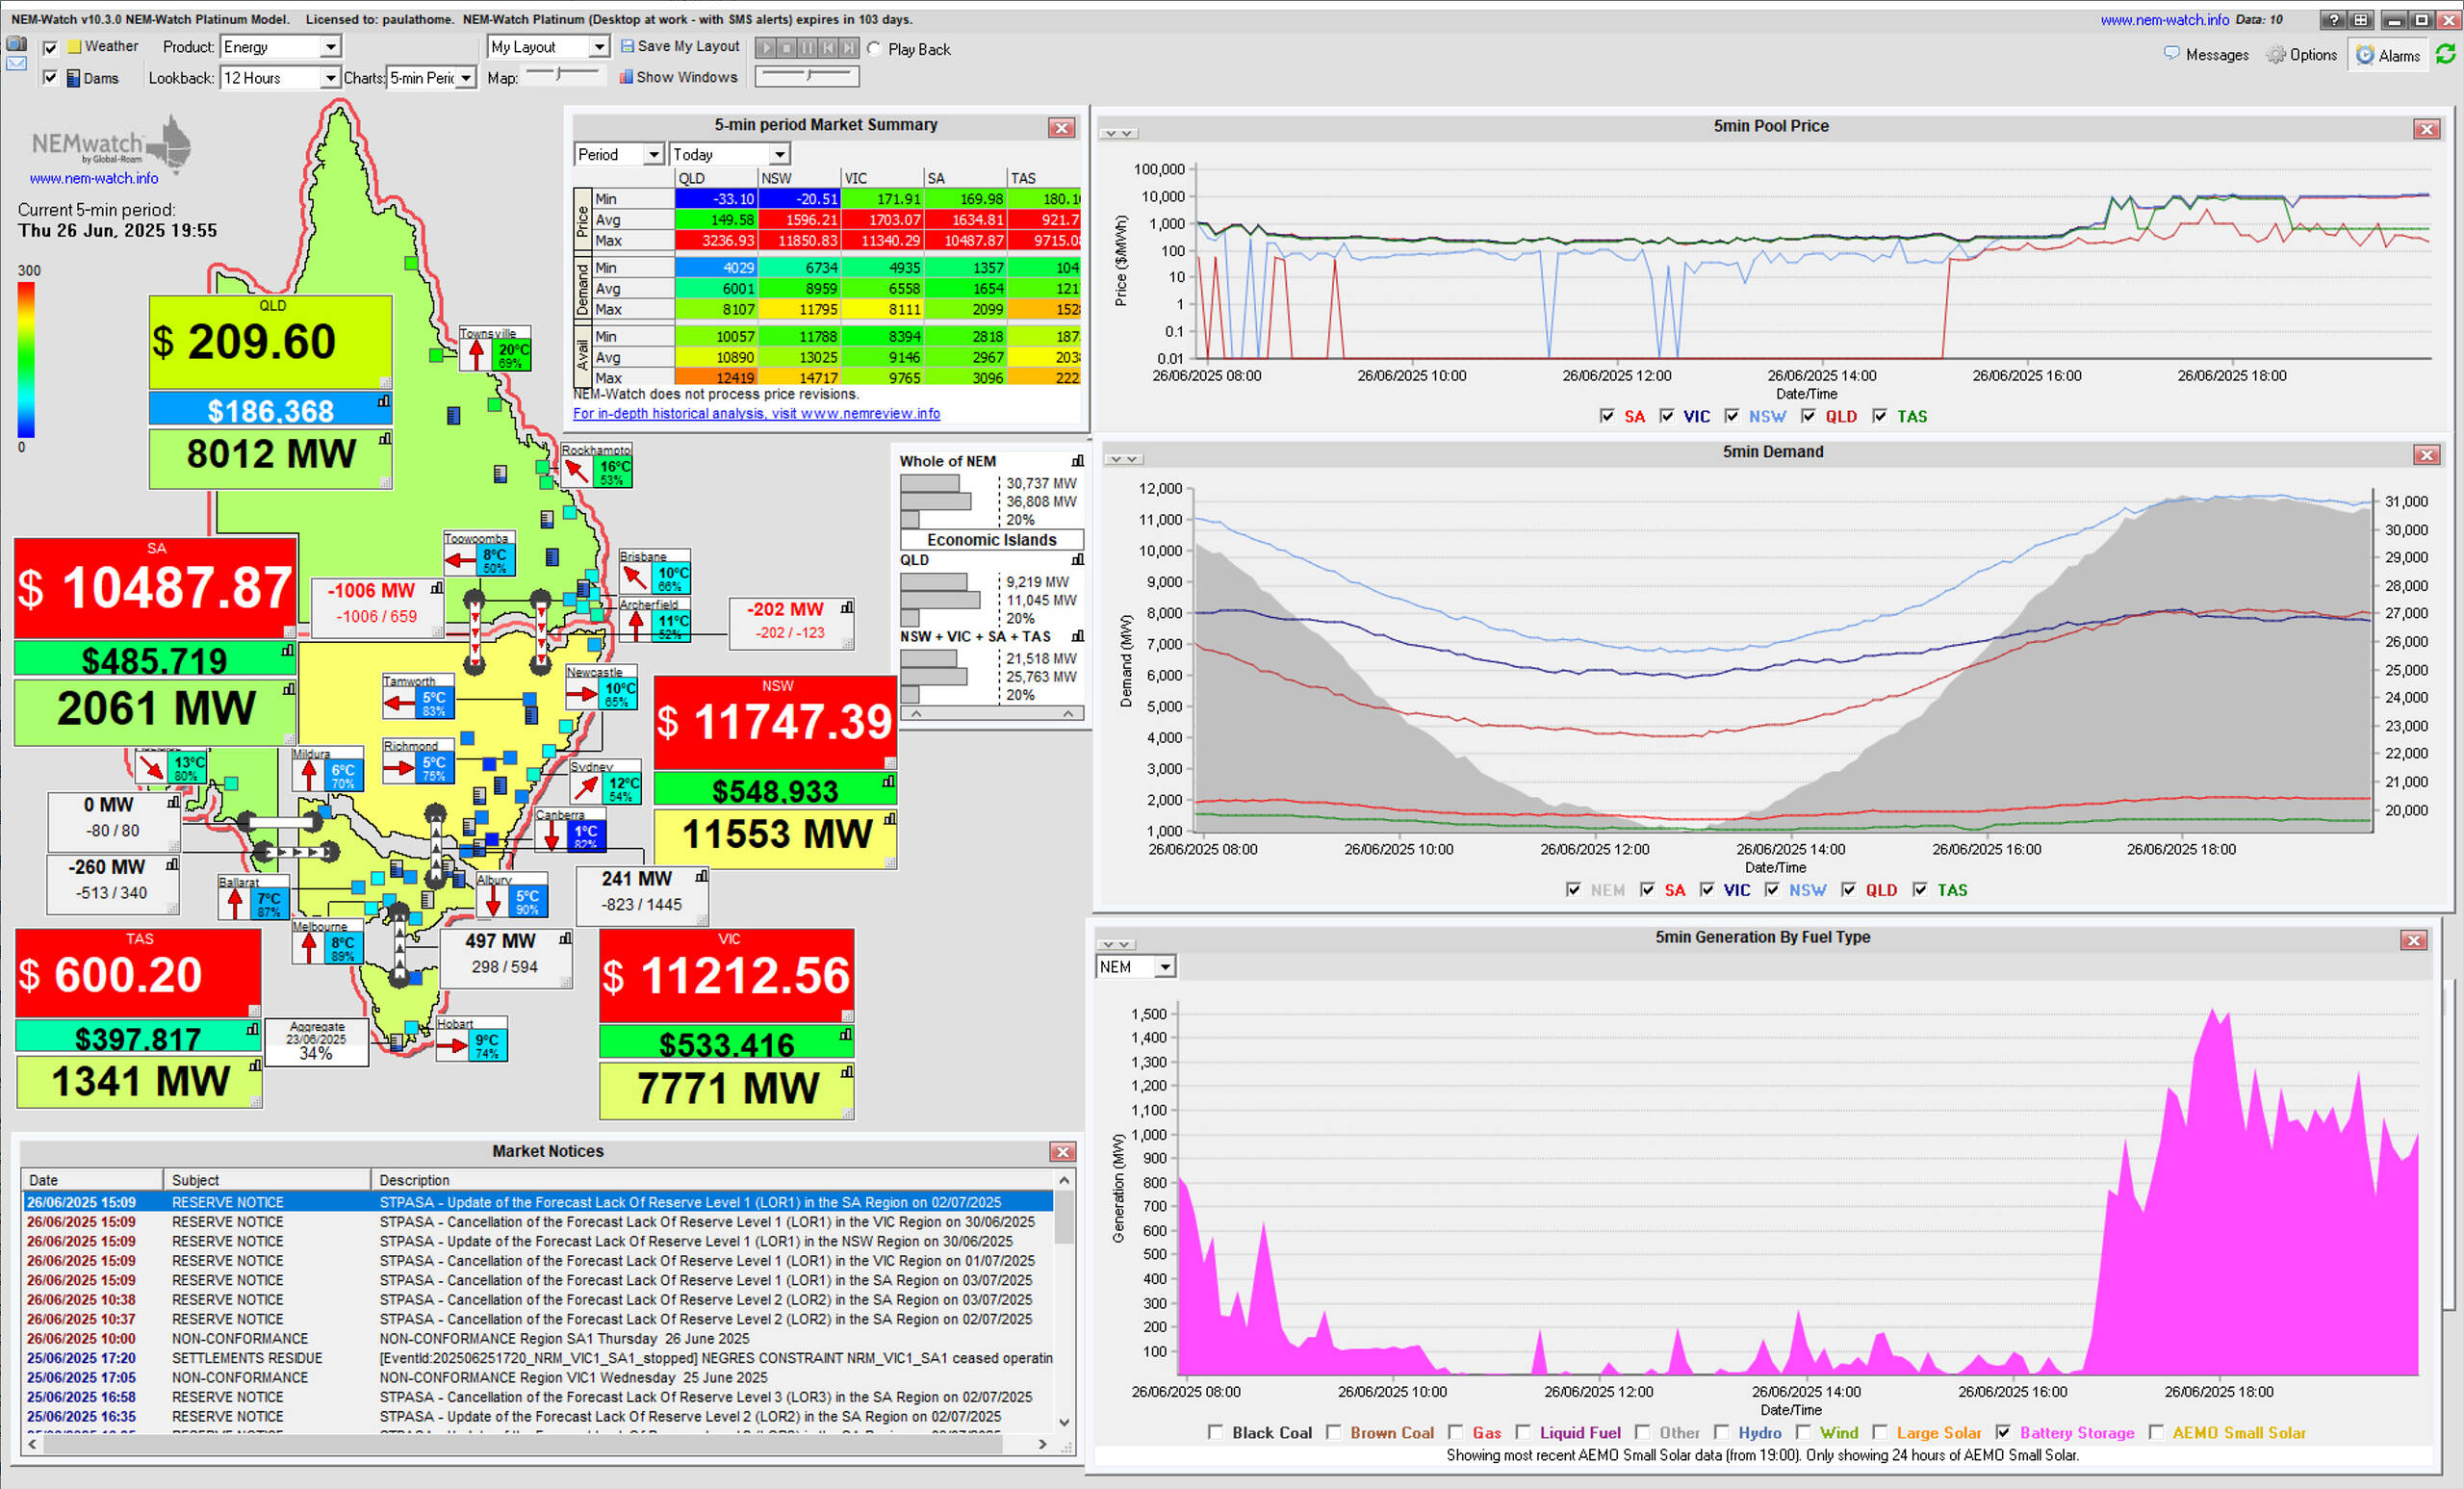
Task: Click the playback pause button
Action: pyautogui.click(x=807, y=48)
